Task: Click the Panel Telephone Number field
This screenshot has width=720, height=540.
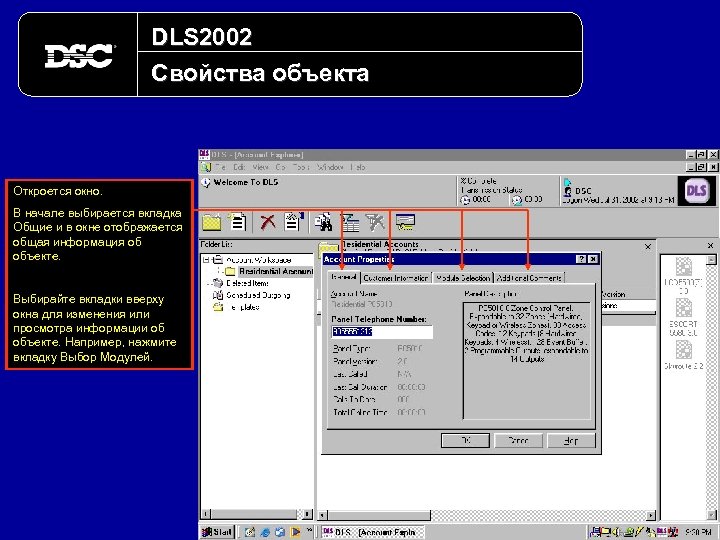Action: [x=382, y=332]
